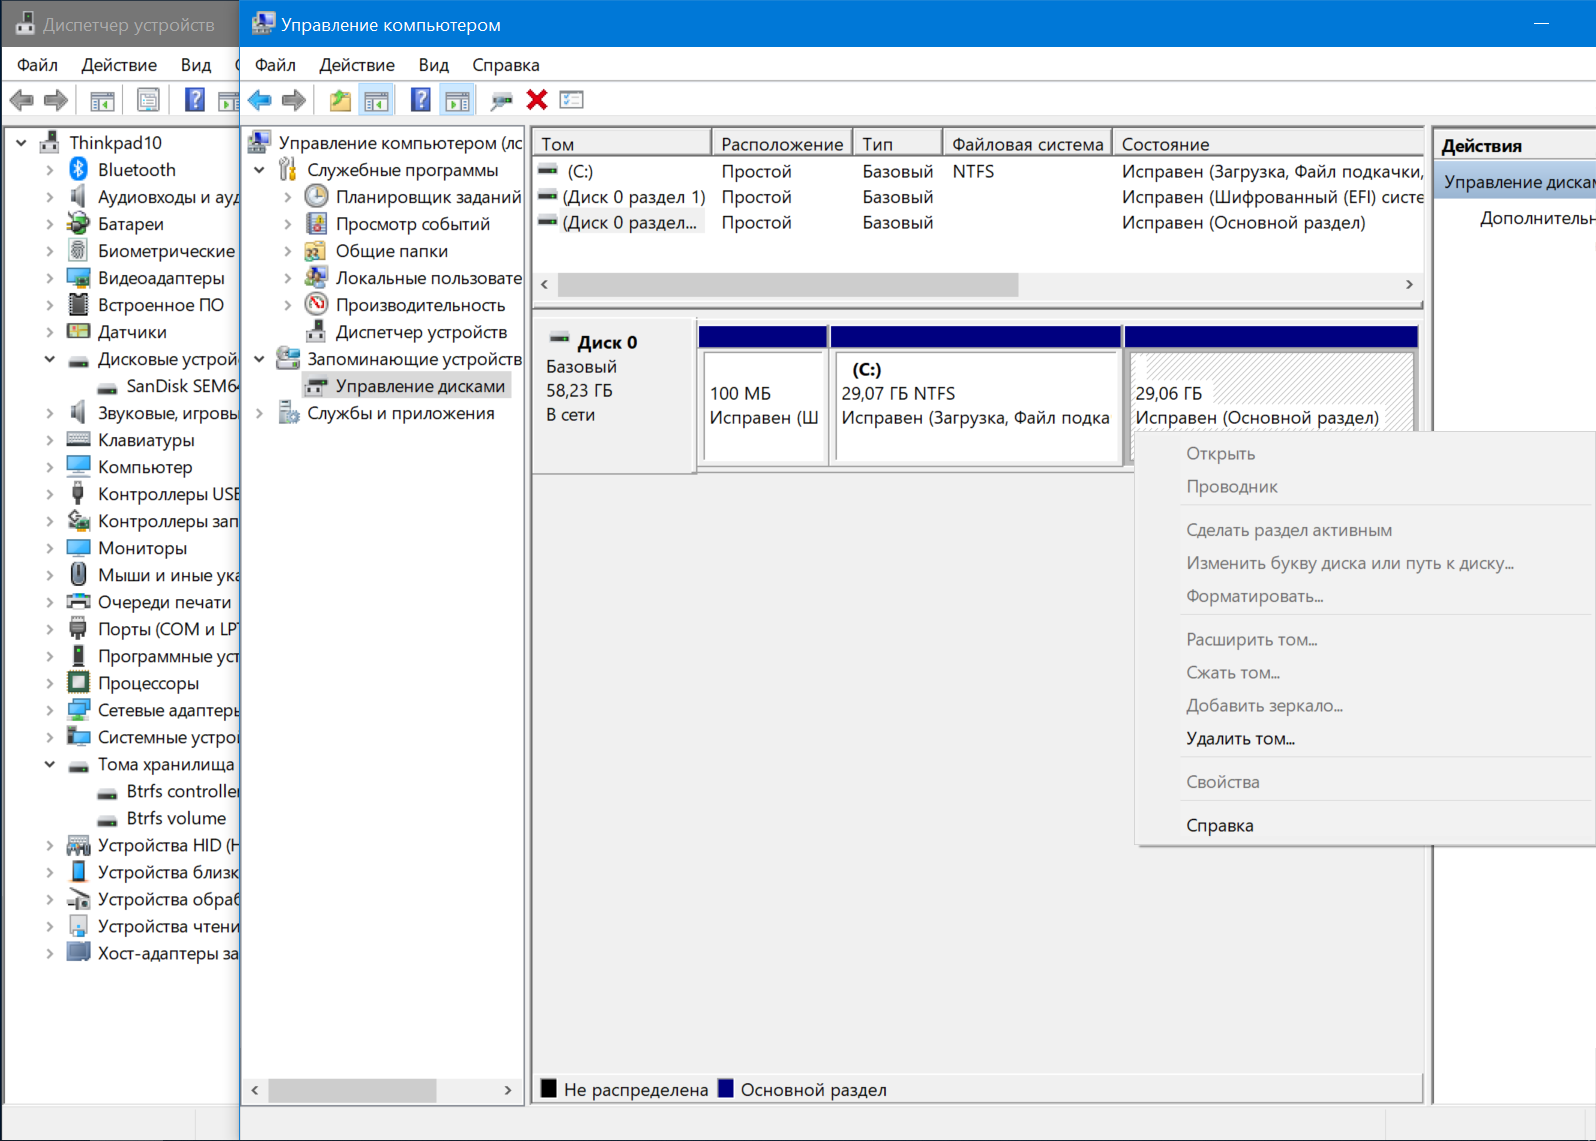Select Btrfs volume device

click(x=176, y=818)
